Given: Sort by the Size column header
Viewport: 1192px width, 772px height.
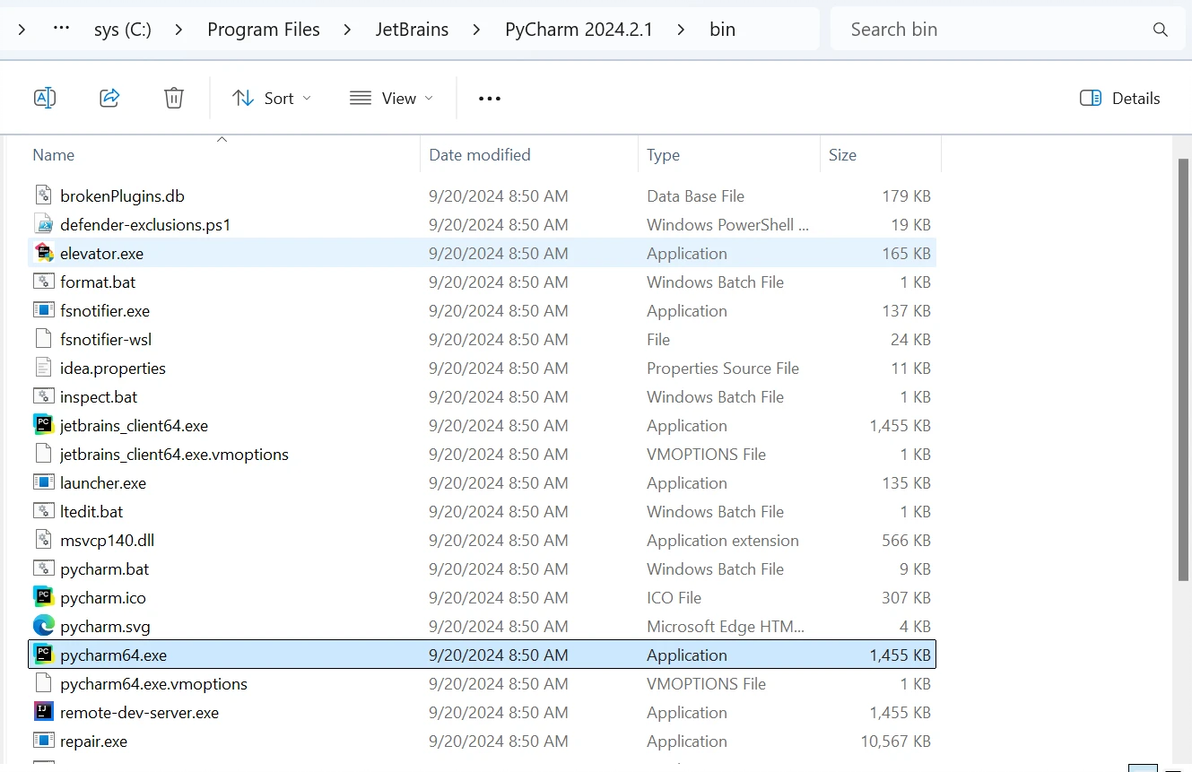Looking at the screenshot, I should pyautogui.click(x=842, y=155).
